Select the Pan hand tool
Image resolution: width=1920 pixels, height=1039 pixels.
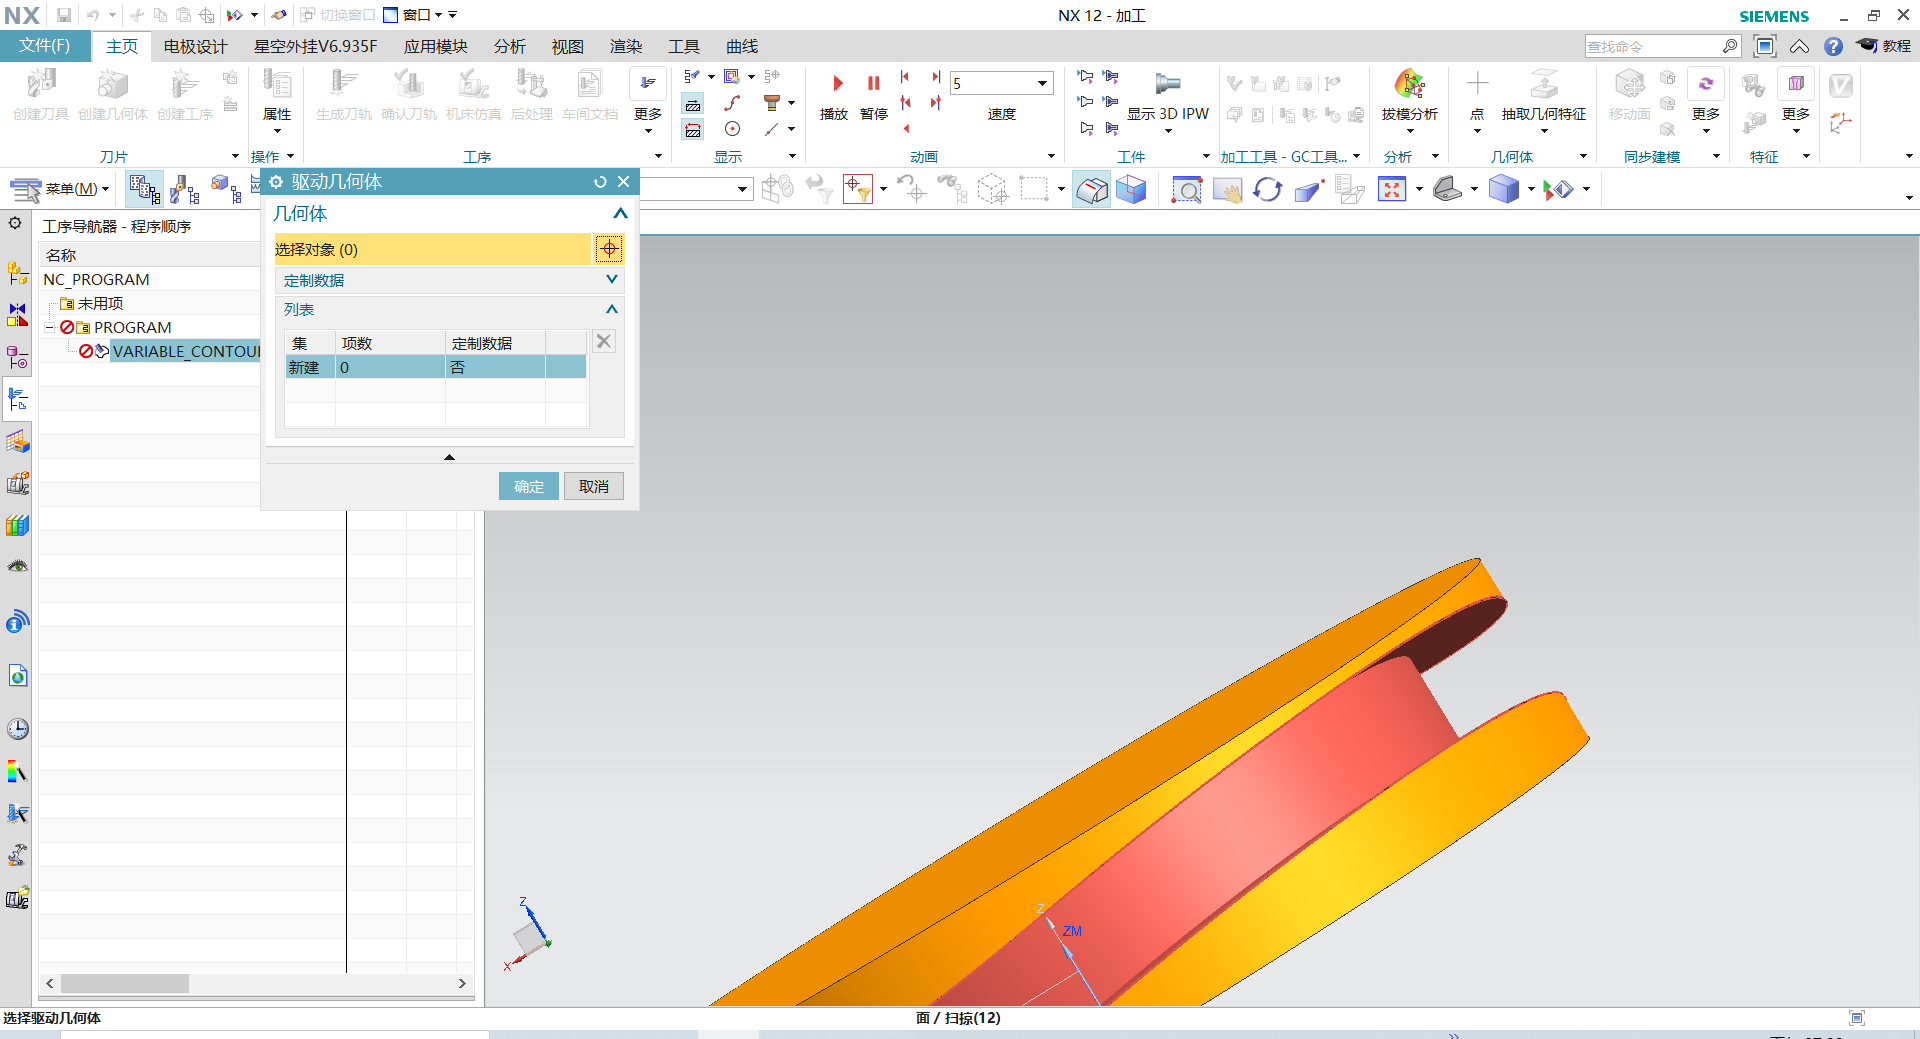point(1227,189)
